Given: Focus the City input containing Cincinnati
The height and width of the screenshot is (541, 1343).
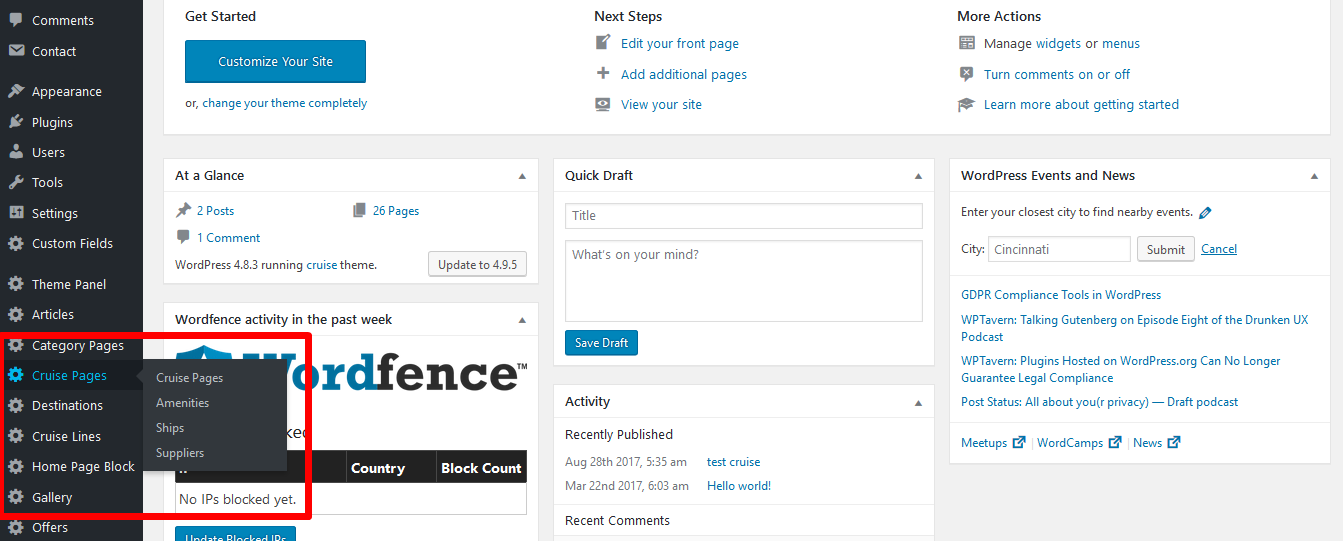Looking at the screenshot, I should click(x=1059, y=249).
